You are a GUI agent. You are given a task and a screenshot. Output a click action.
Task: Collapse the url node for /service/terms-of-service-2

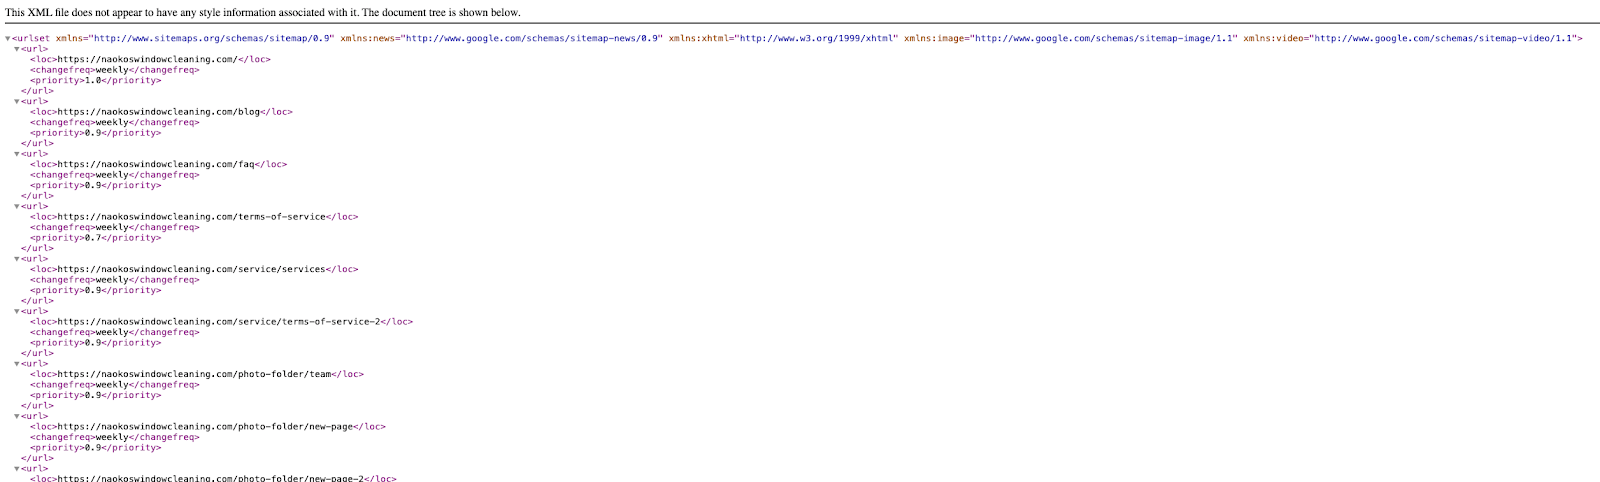(17, 311)
